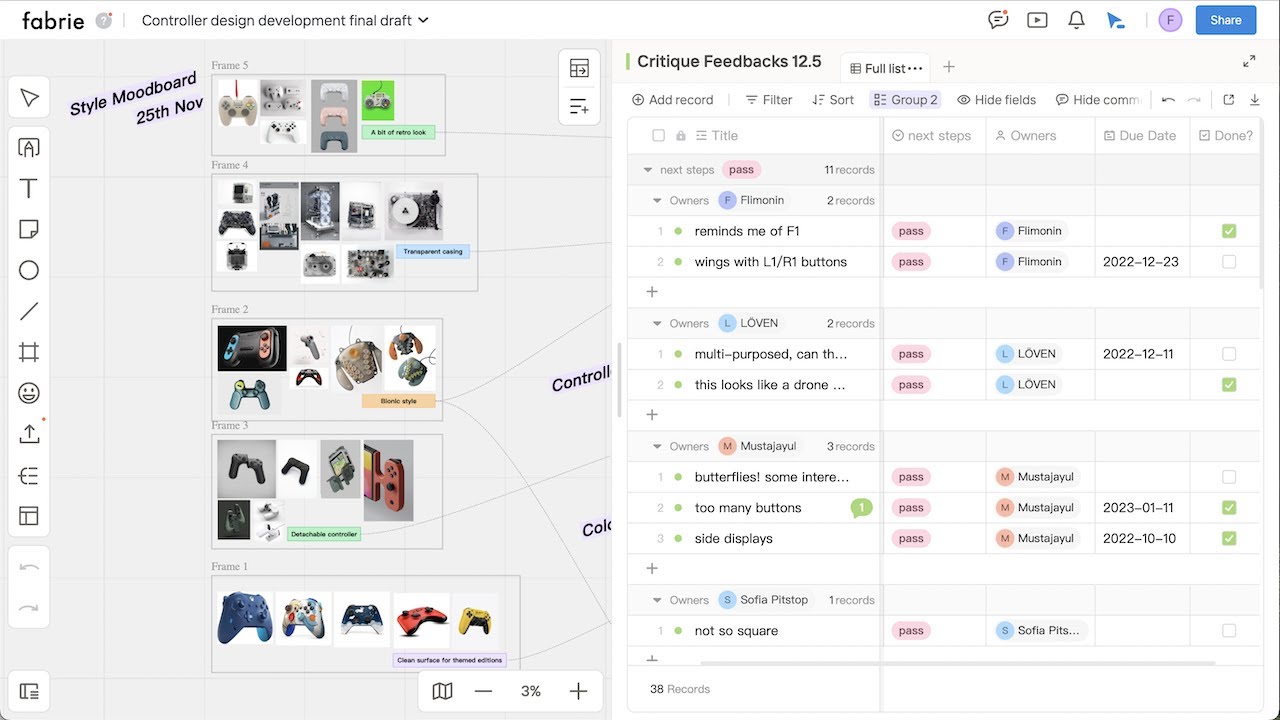The image size is (1280, 720).
Task: Open comments icon in top bar
Action: click(x=997, y=20)
